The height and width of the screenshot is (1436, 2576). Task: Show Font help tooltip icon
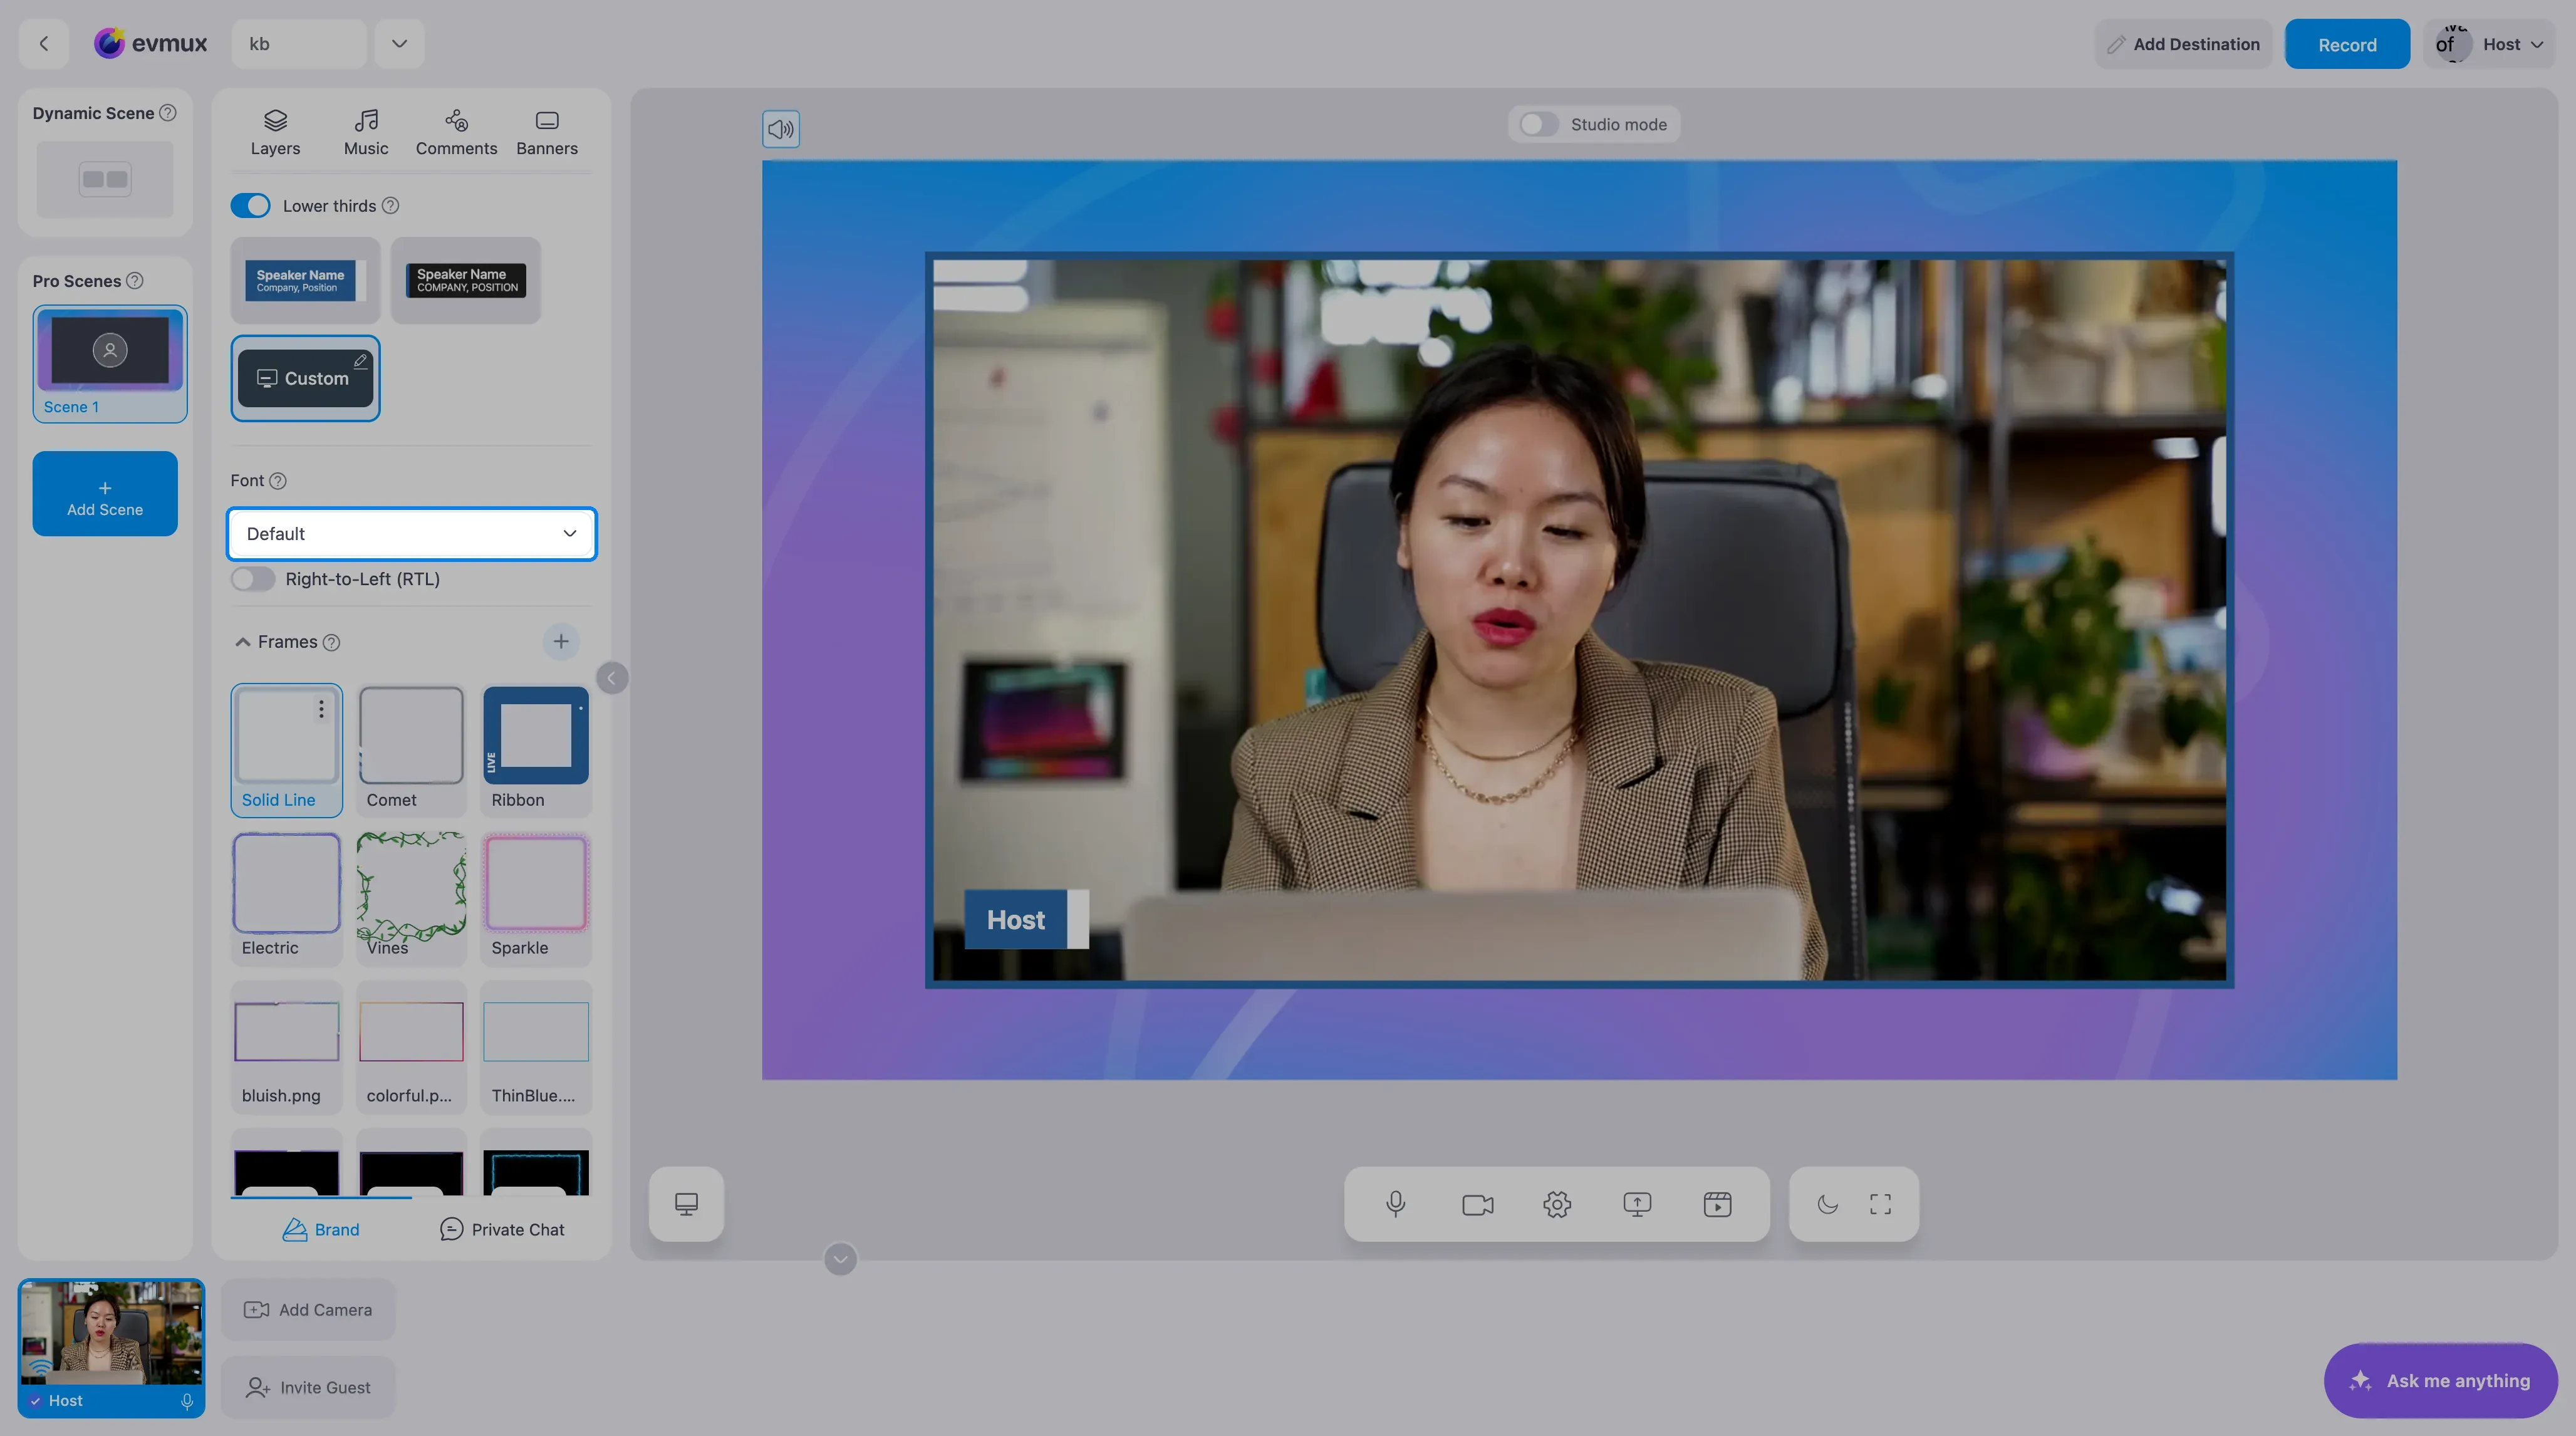pos(278,481)
